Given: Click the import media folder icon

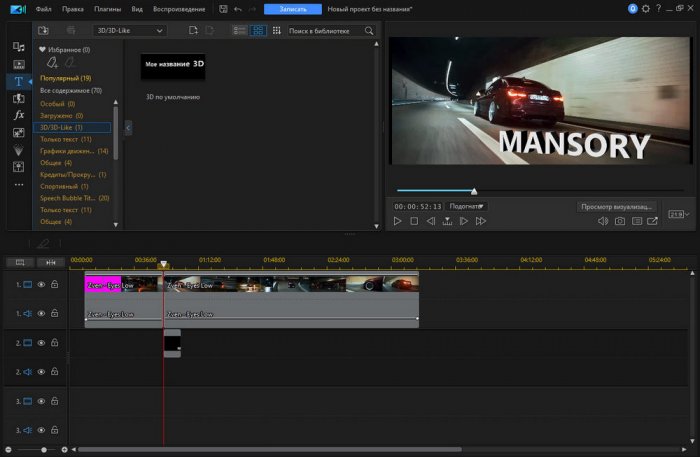Looking at the screenshot, I should 43,30.
